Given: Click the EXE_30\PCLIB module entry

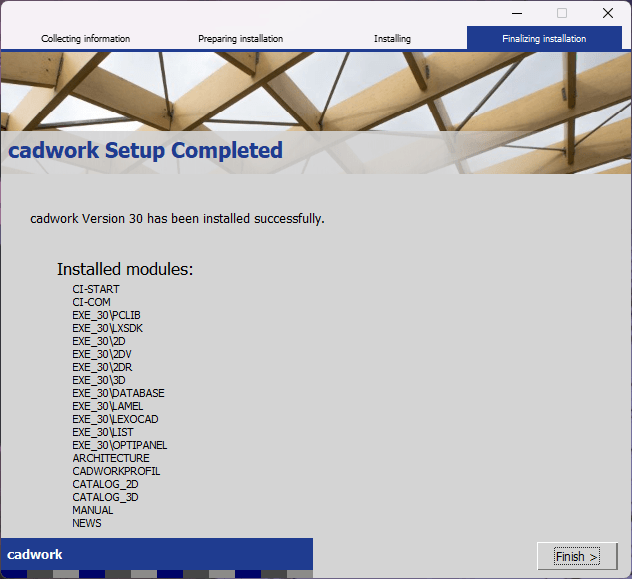Looking at the screenshot, I should tap(106, 315).
